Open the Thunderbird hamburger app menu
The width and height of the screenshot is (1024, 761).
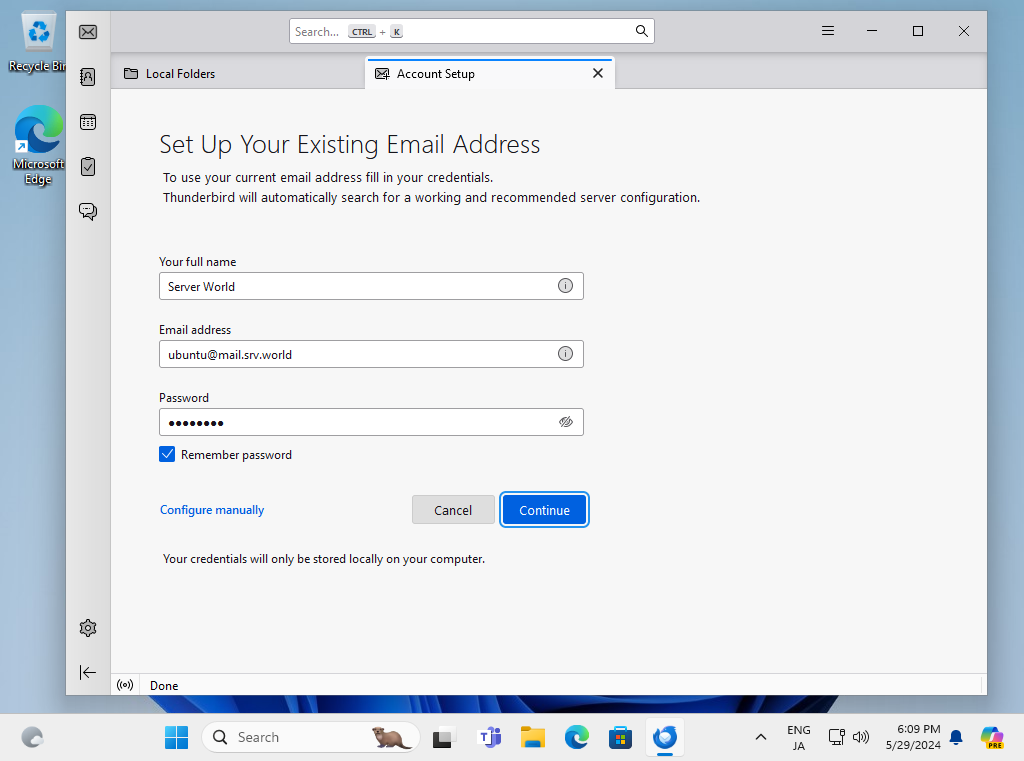pyautogui.click(x=828, y=31)
